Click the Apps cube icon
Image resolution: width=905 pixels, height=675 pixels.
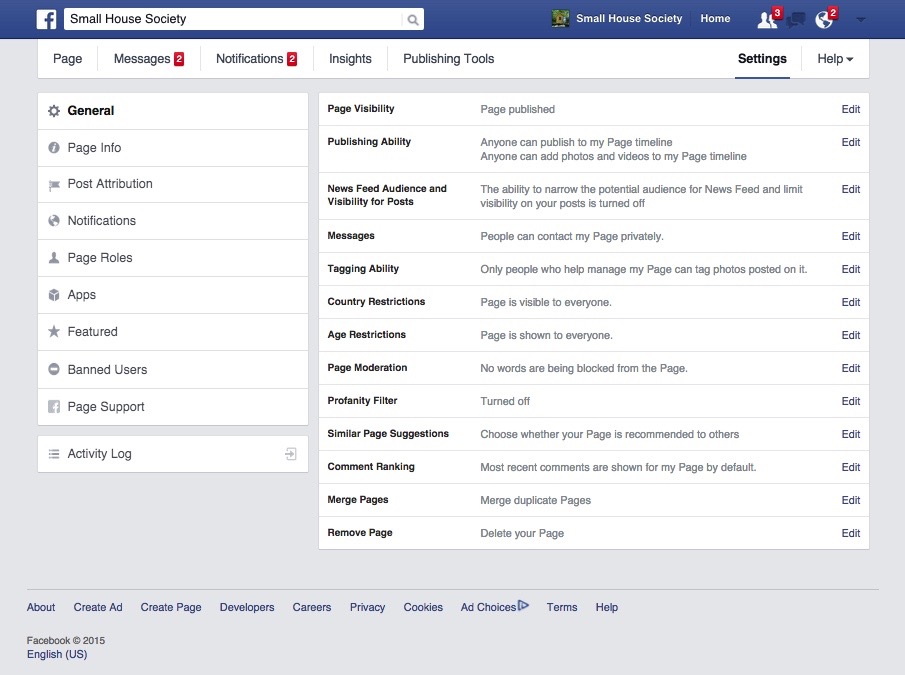54,295
